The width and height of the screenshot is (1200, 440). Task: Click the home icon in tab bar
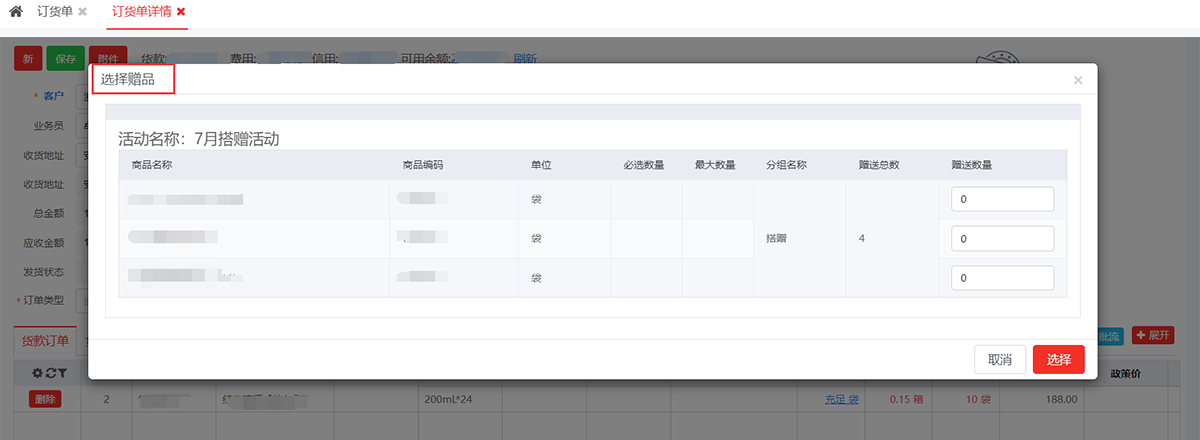[x=16, y=11]
